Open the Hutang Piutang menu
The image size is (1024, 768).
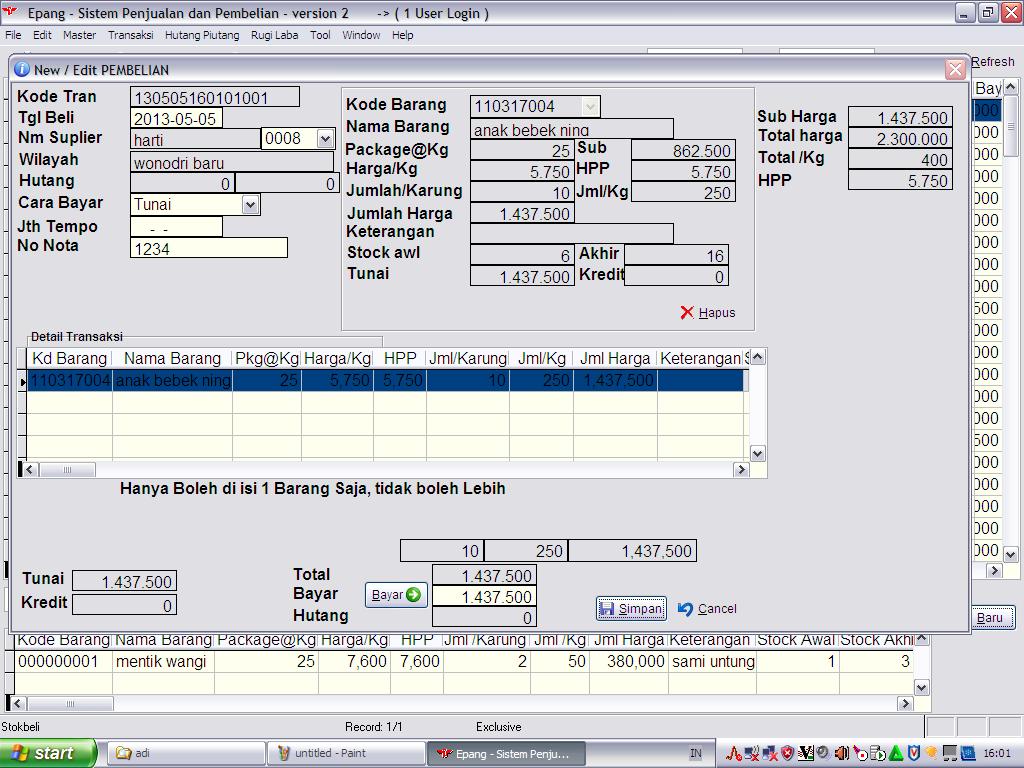[202, 35]
